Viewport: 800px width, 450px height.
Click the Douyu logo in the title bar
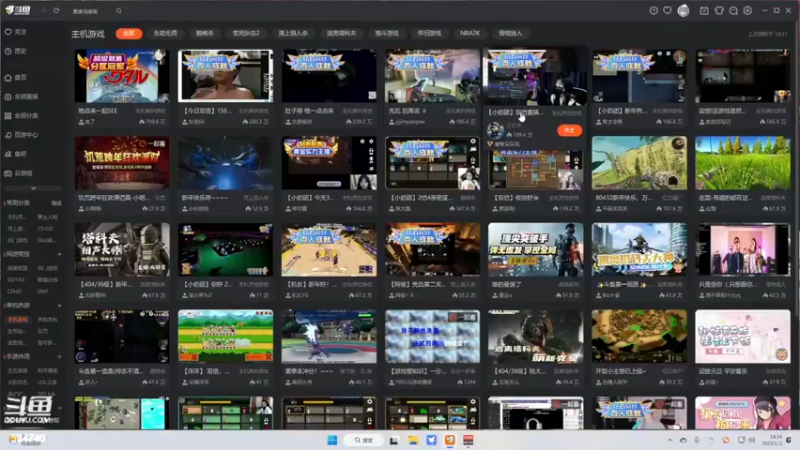coord(18,10)
